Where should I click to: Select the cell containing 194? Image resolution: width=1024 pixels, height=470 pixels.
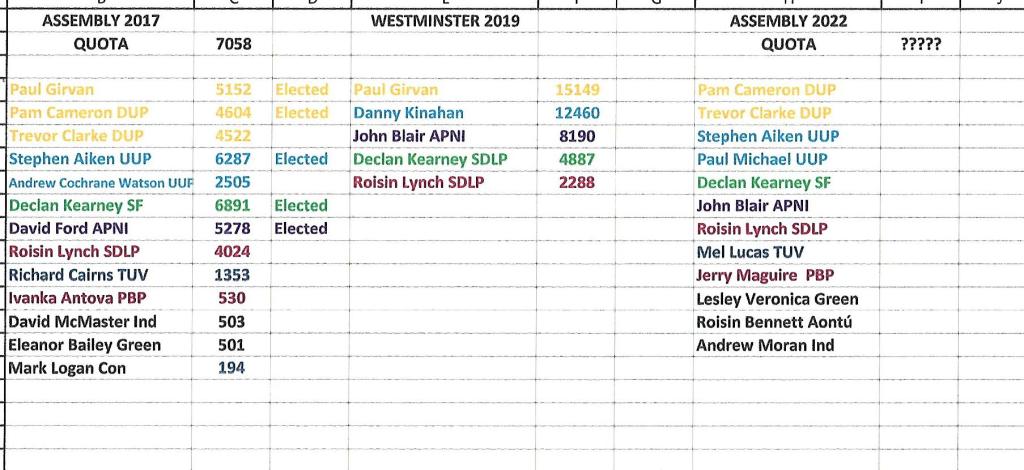pos(231,368)
